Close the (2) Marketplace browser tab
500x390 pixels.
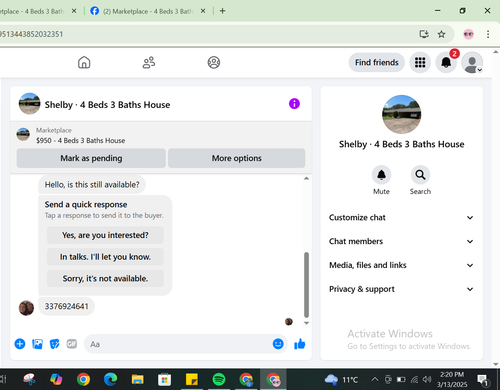click(203, 11)
